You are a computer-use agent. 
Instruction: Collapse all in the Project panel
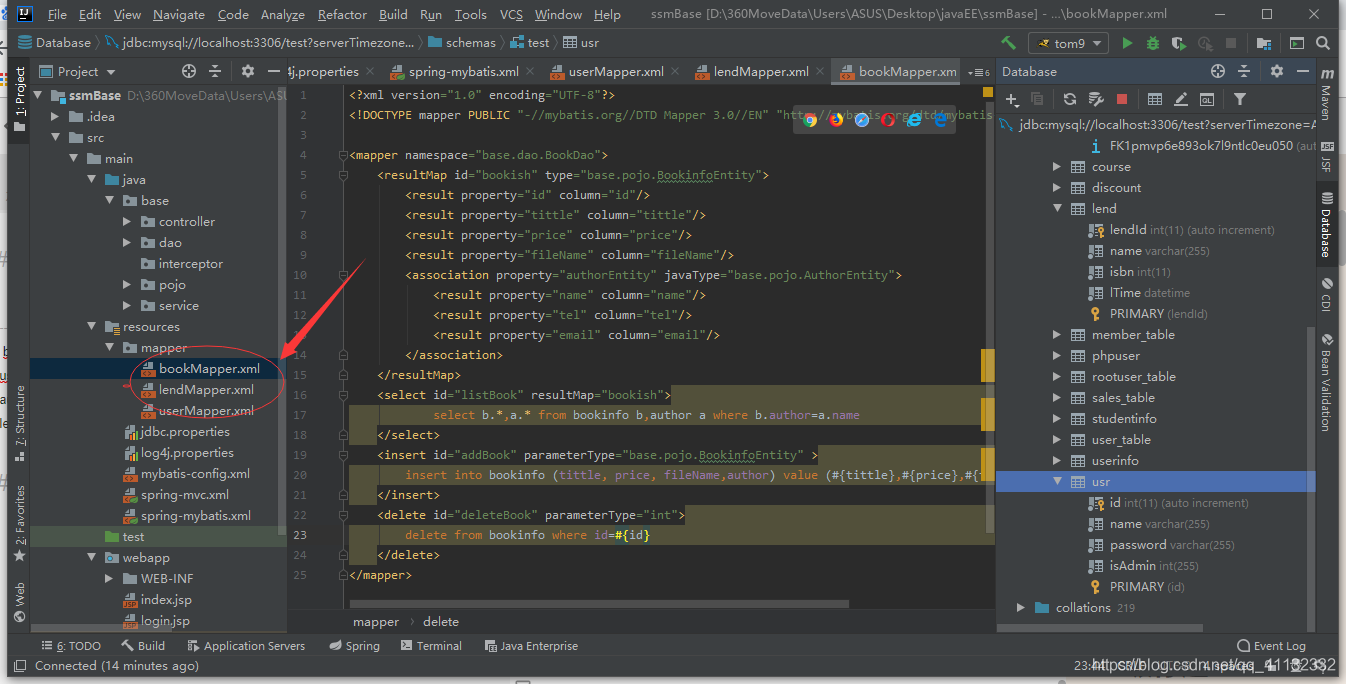click(215, 71)
